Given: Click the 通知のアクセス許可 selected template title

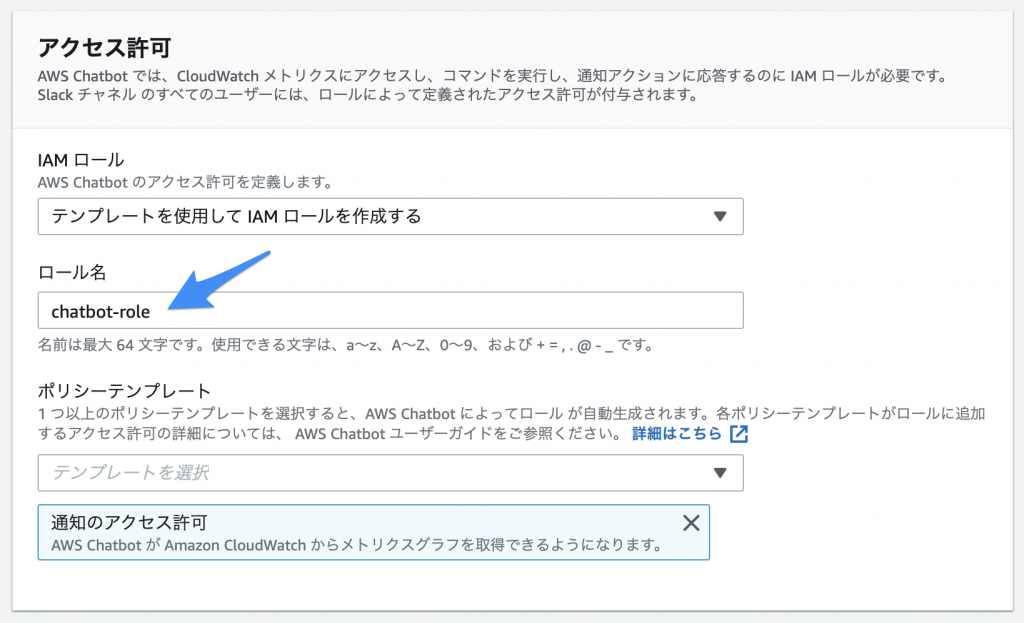Looking at the screenshot, I should click(129, 522).
